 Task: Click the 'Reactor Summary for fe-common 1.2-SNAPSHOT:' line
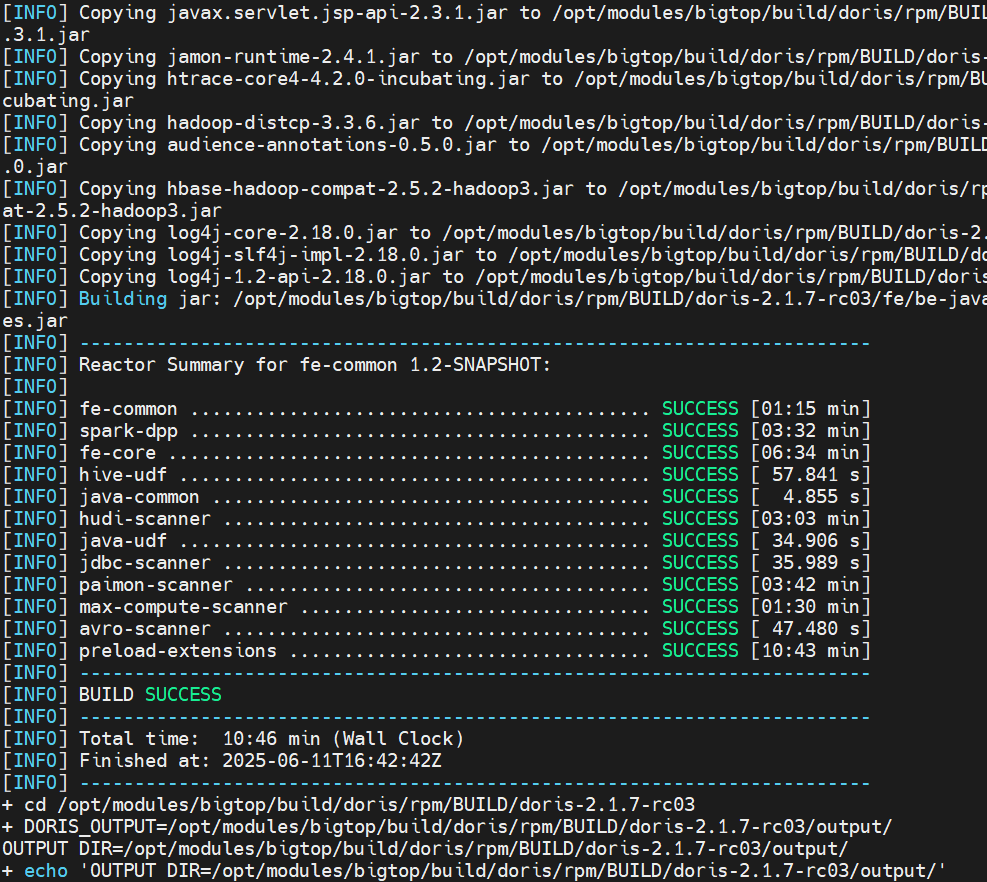click(x=314, y=365)
